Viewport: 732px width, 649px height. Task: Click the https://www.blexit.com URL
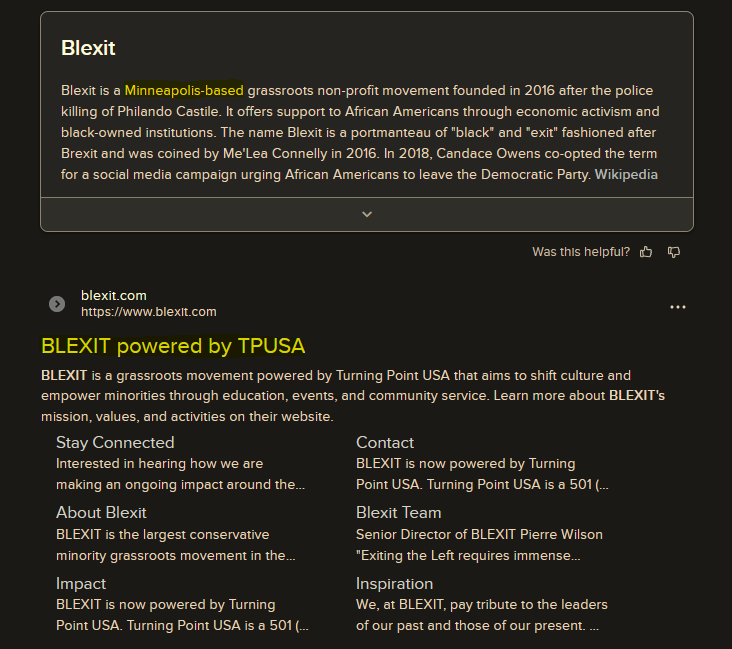149,312
